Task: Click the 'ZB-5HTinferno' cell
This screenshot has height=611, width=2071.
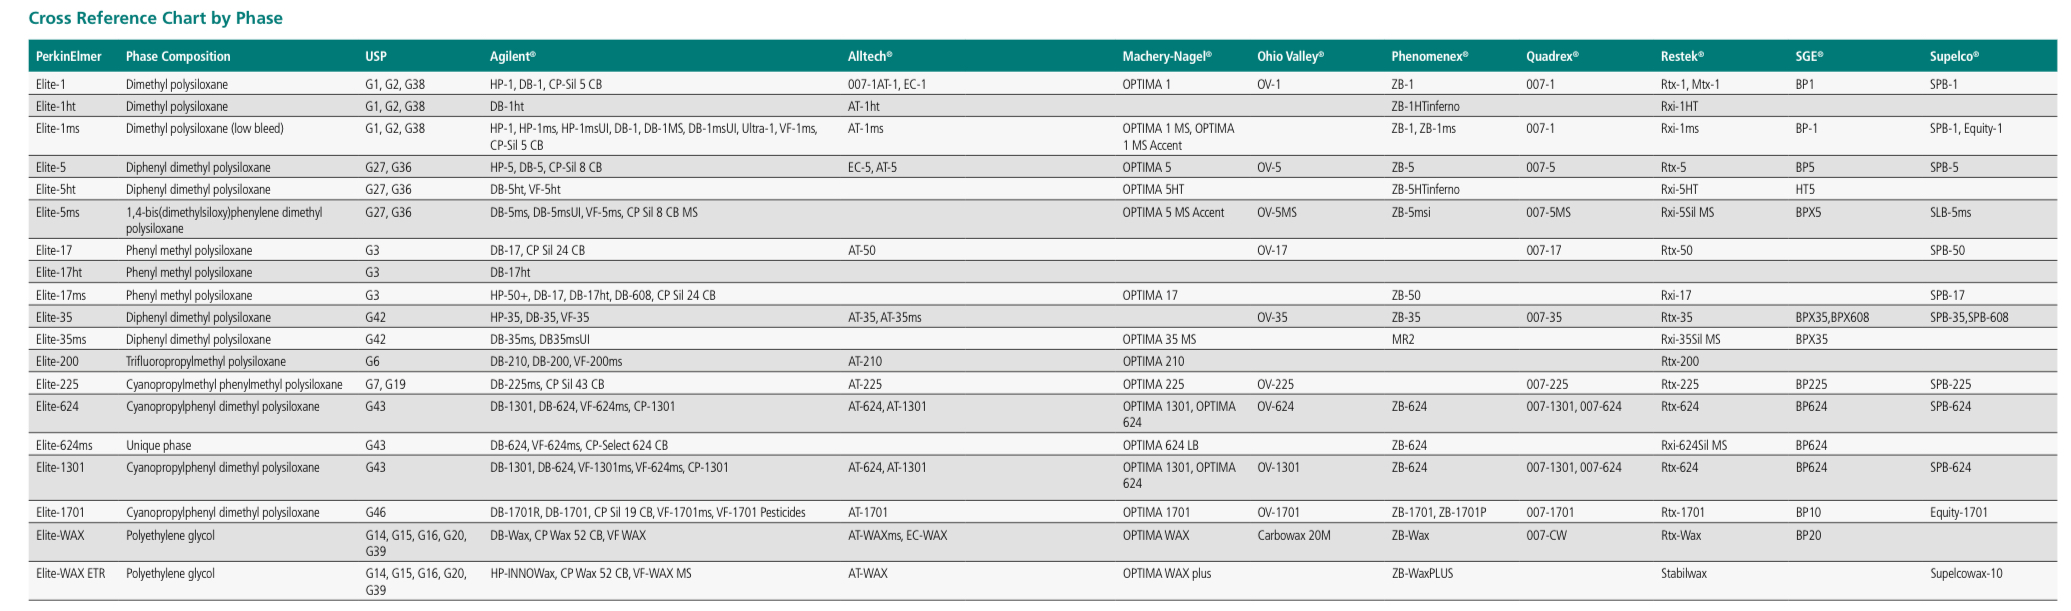Action: pos(1425,190)
